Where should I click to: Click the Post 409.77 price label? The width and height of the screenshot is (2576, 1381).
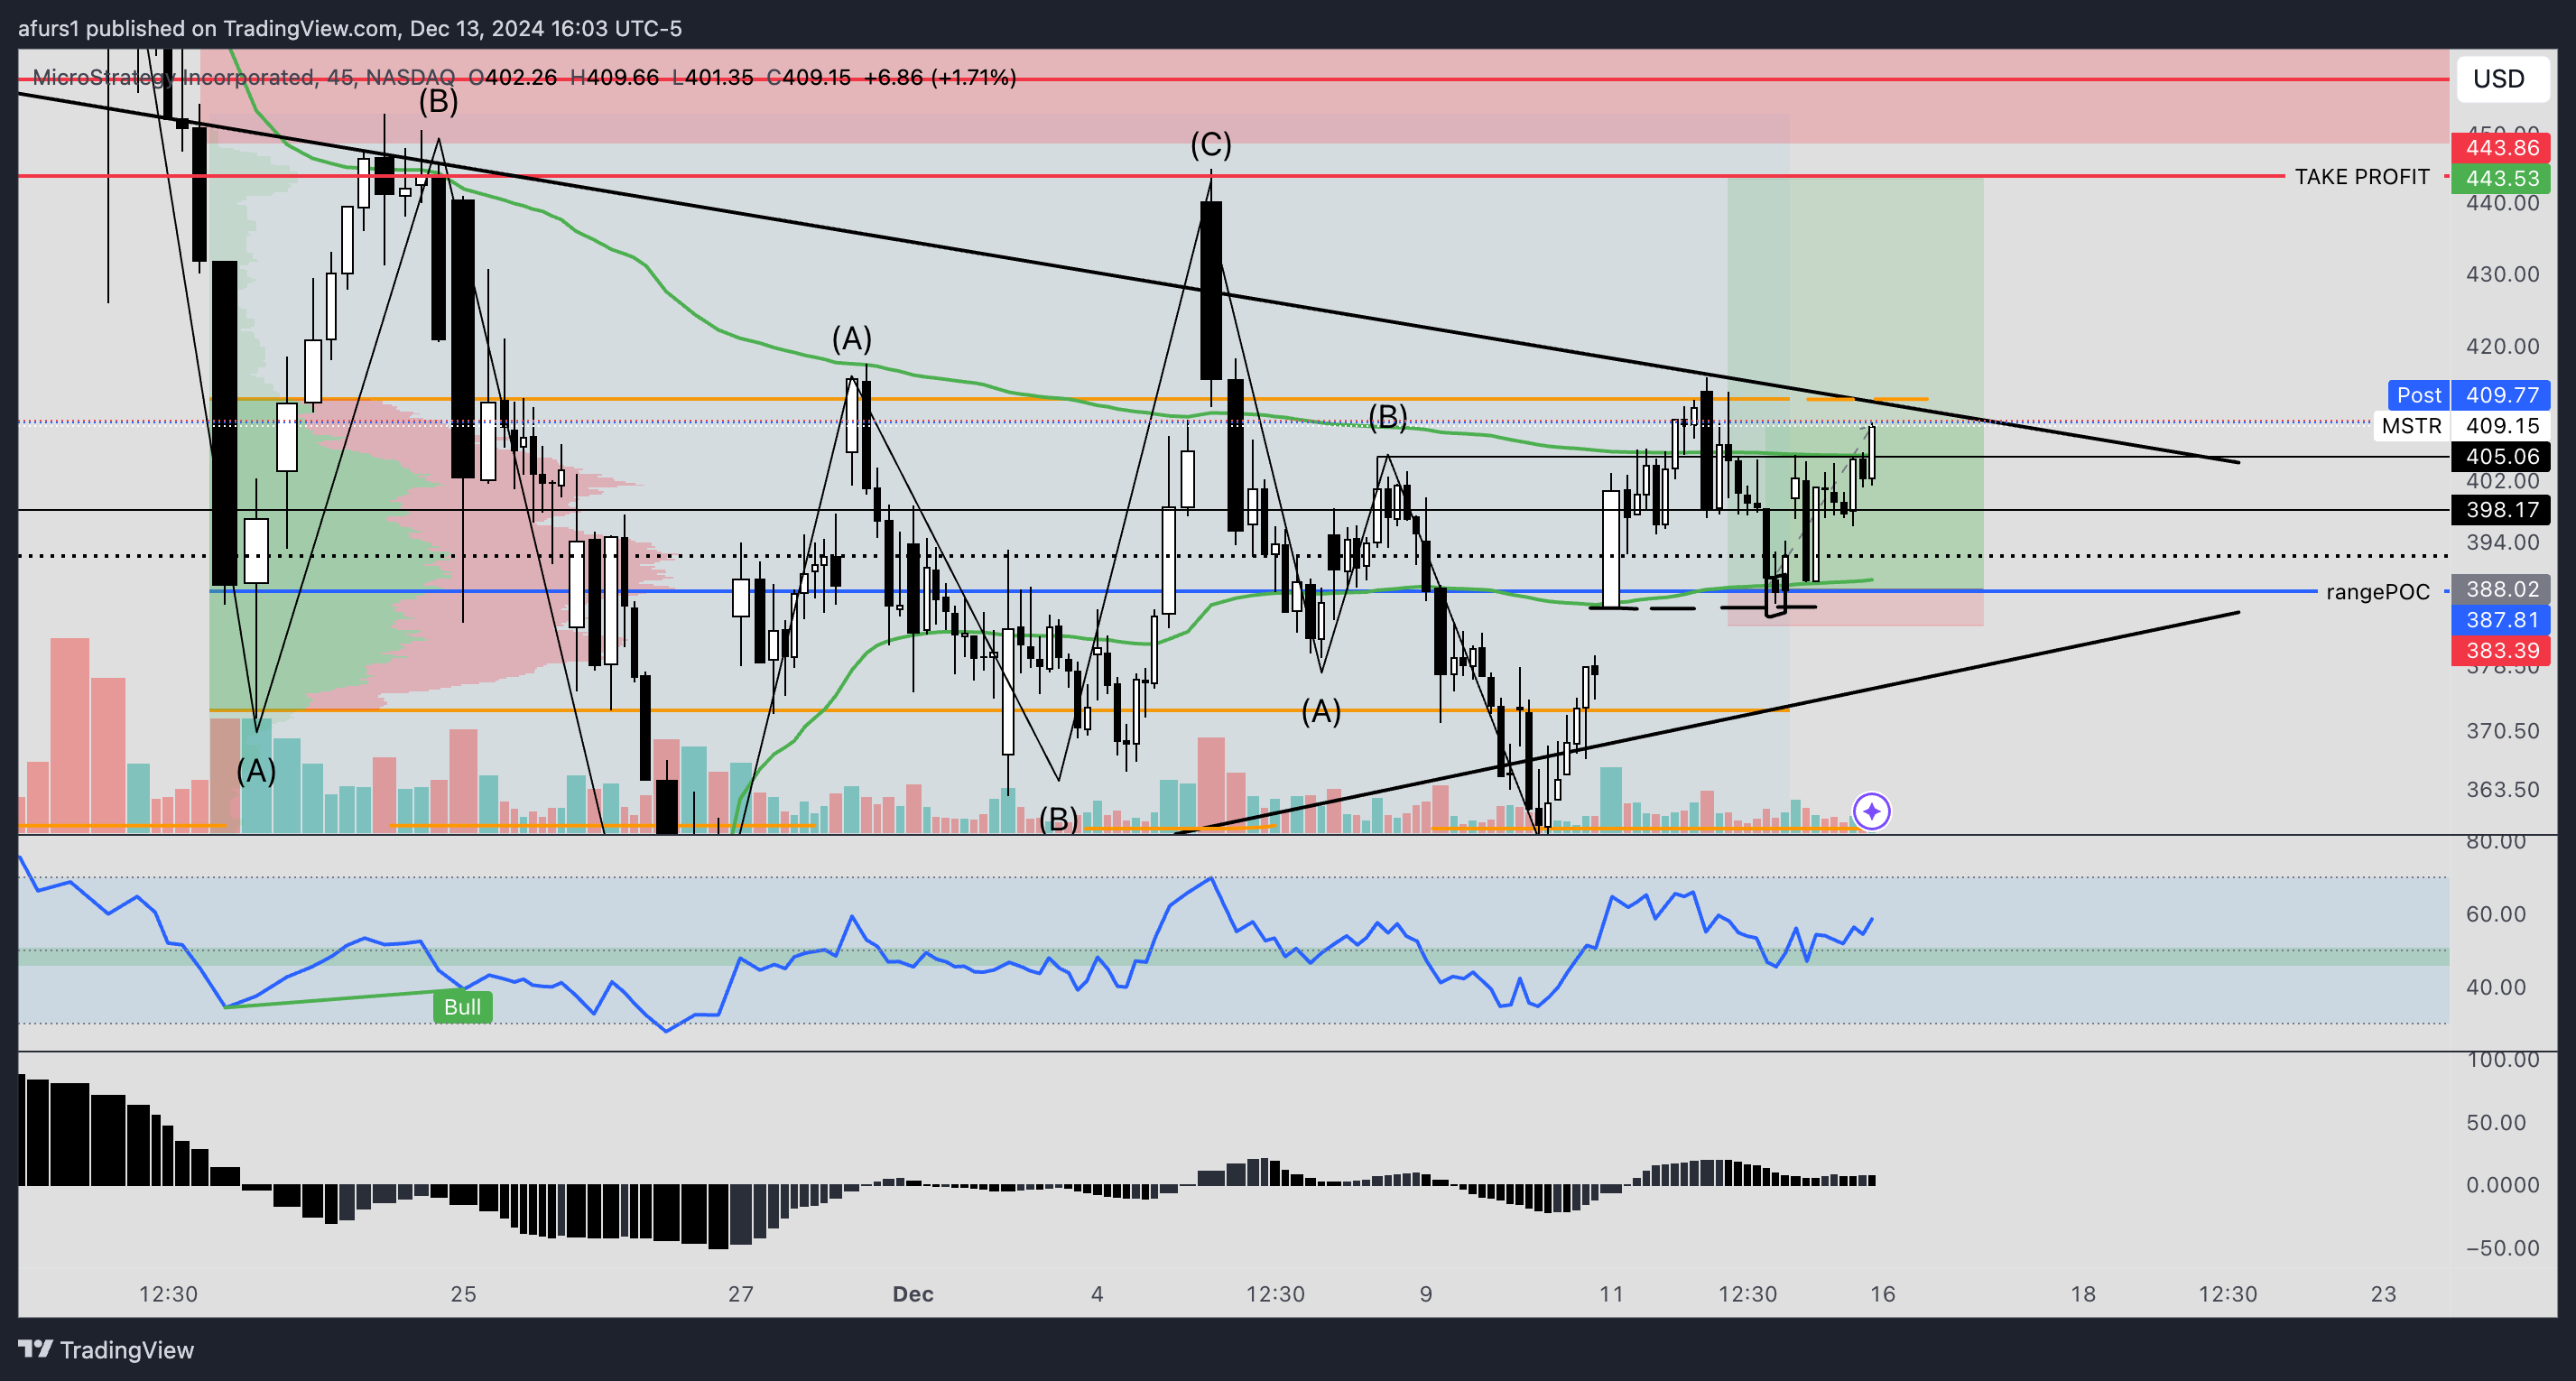pos(2469,395)
